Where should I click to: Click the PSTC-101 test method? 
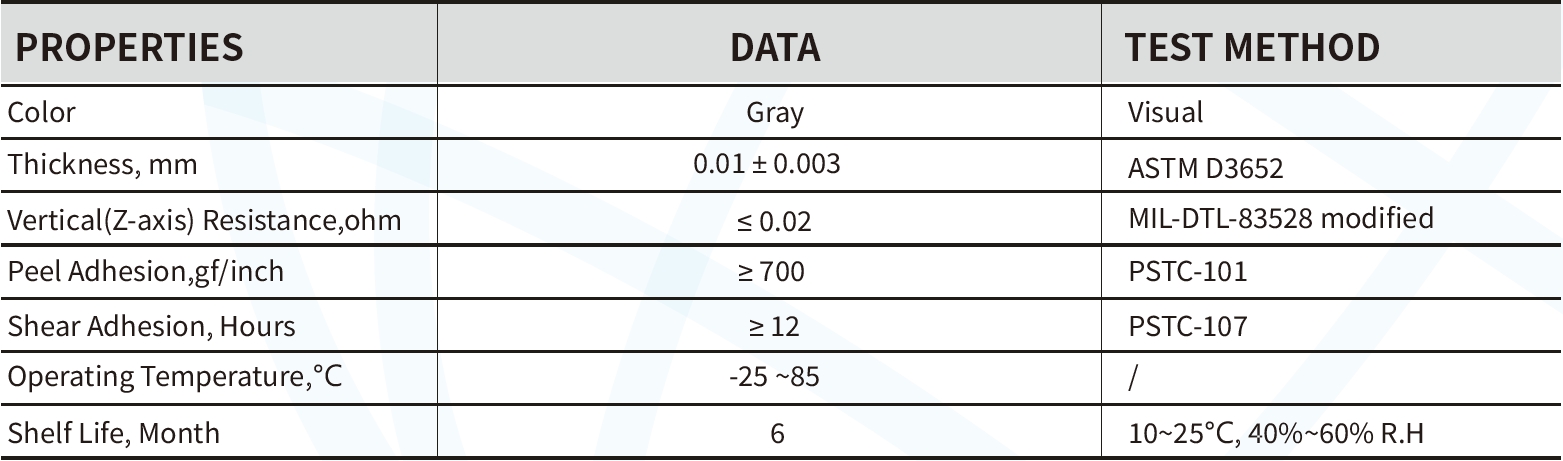pyautogui.click(x=1187, y=272)
